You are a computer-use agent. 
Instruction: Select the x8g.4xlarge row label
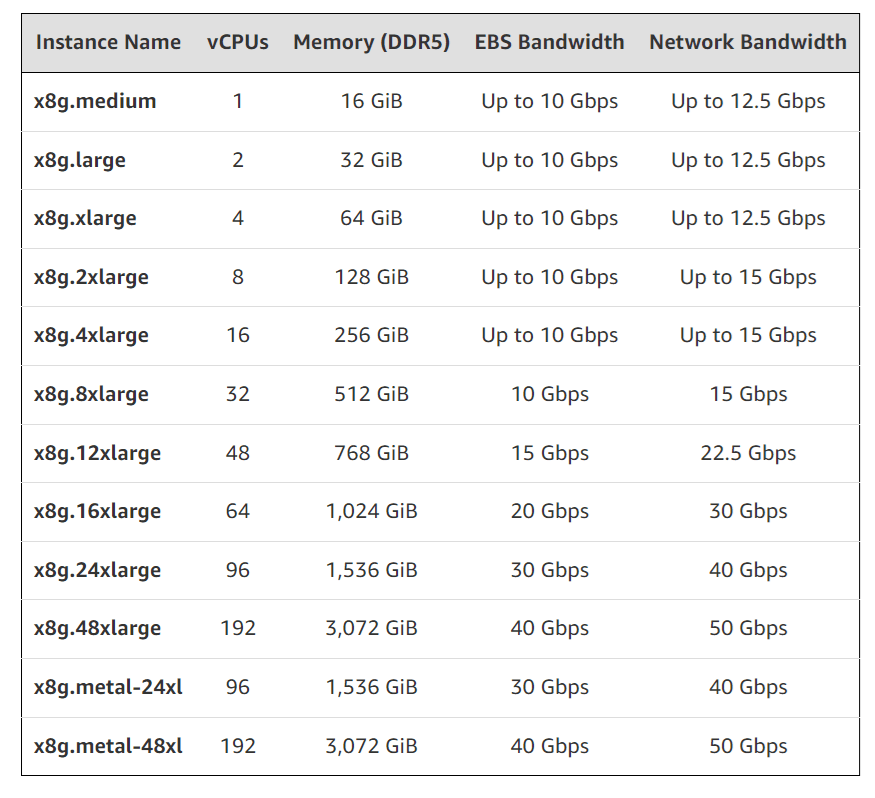[91, 335]
